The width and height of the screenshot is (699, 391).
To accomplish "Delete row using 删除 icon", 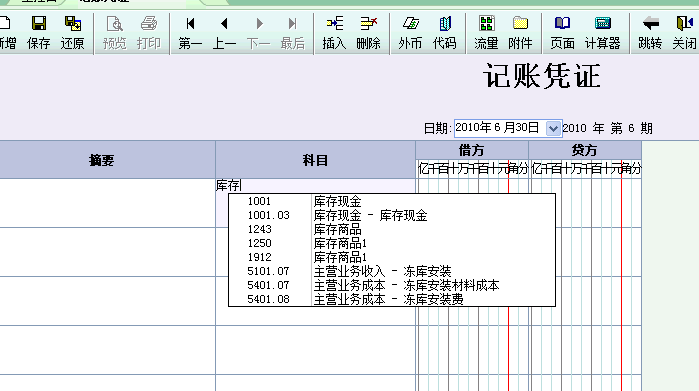I will coord(368,33).
